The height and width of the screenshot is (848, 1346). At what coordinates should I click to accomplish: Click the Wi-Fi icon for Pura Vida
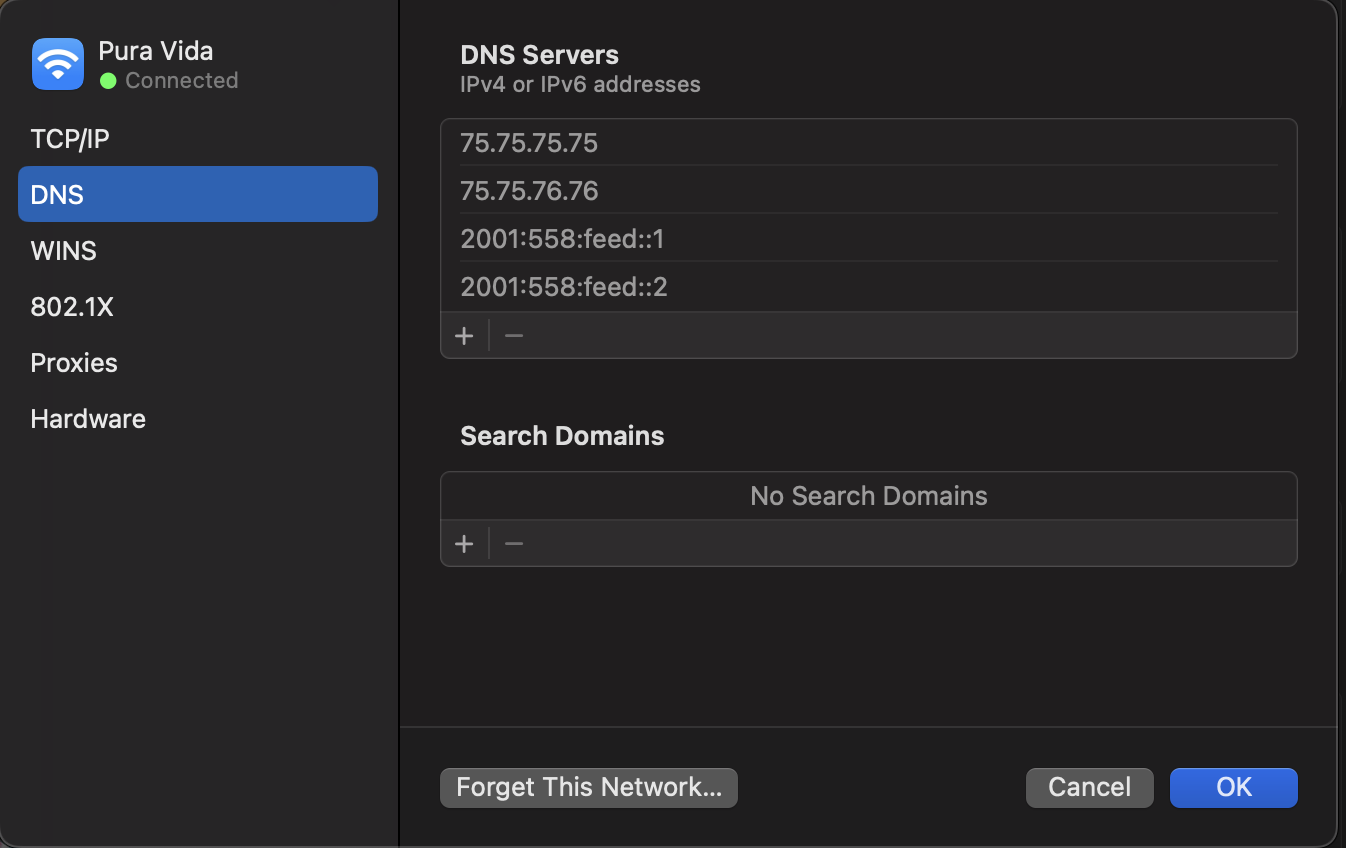tap(57, 64)
